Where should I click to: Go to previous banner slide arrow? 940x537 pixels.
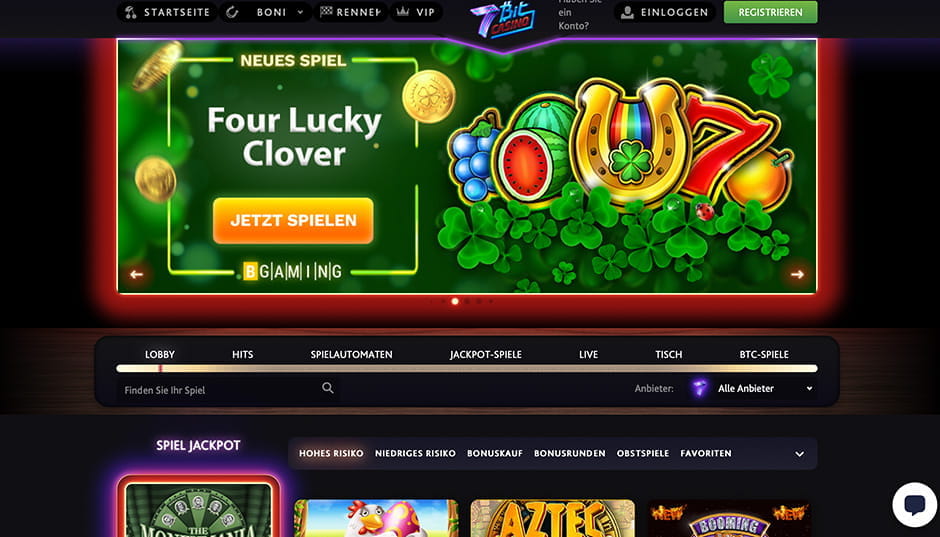[x=137, y=274]
